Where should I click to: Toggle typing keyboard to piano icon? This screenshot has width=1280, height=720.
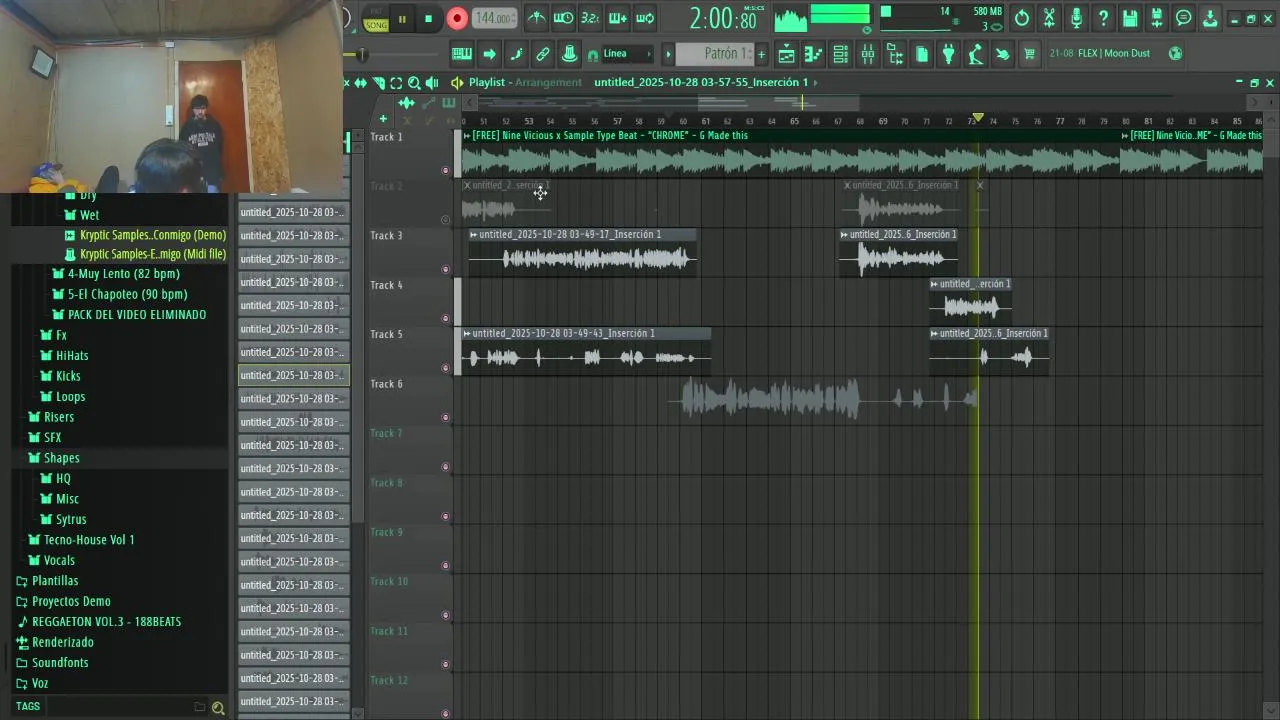[x=462, y=54]
